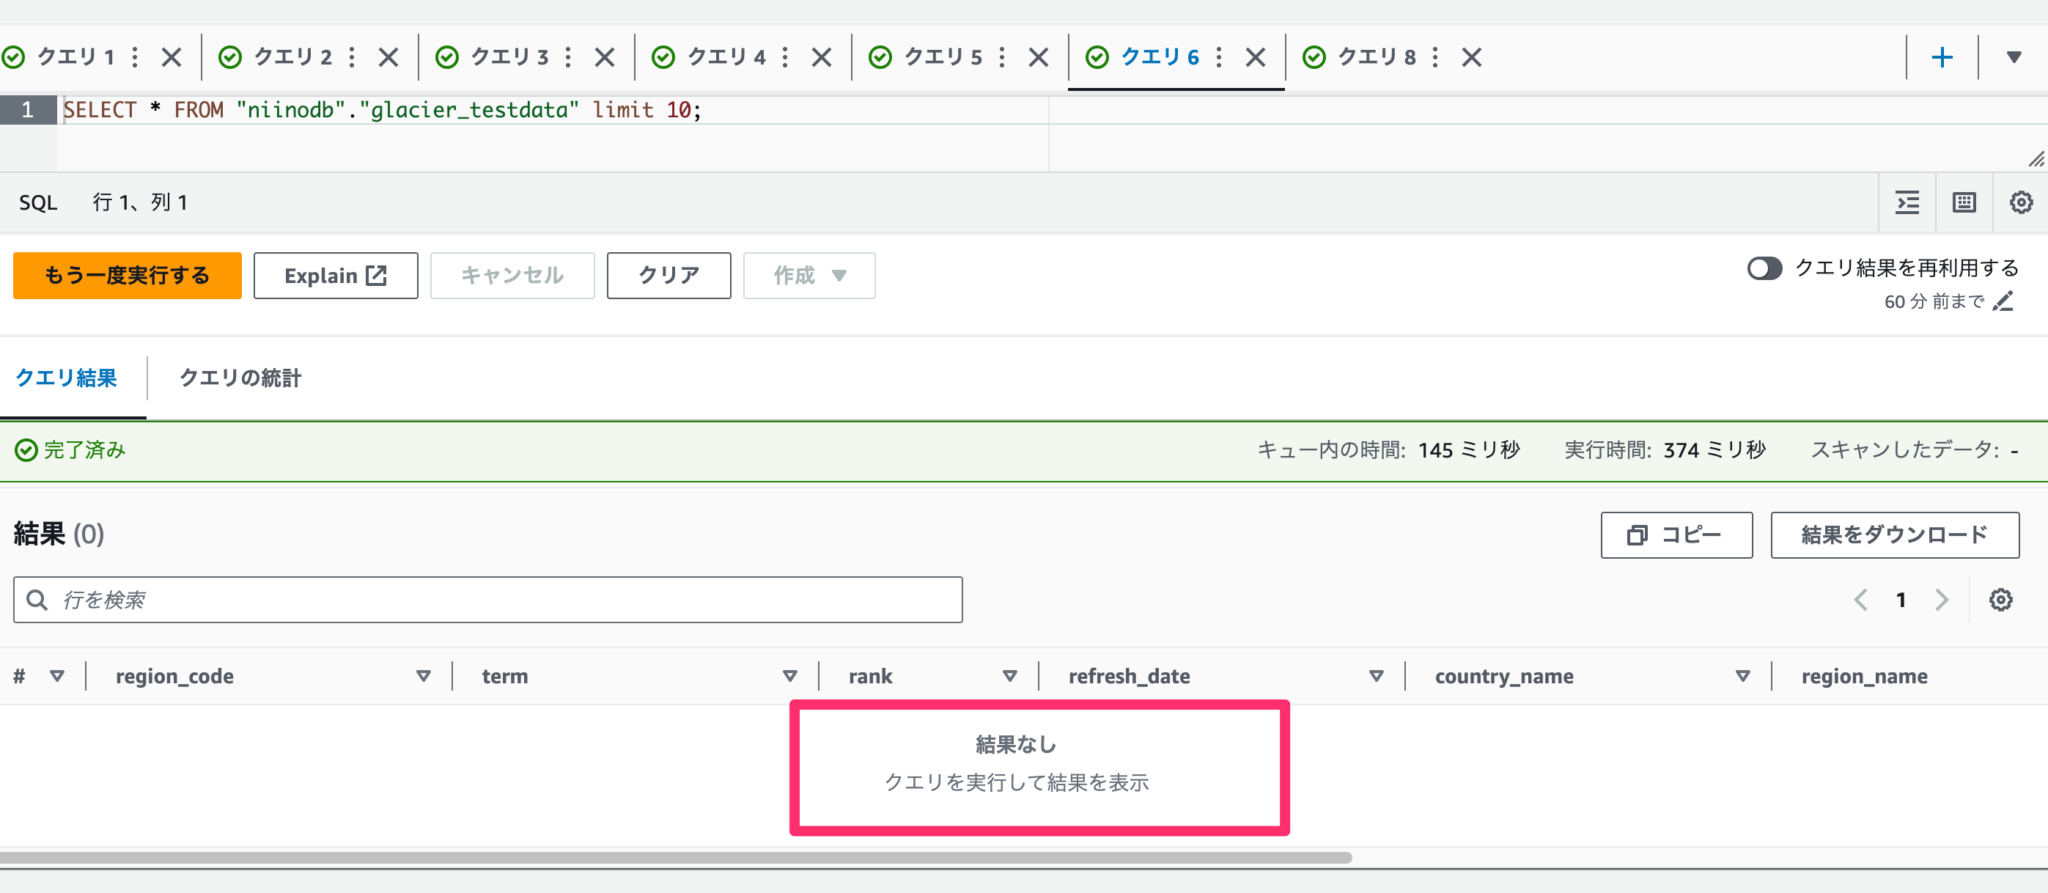This screenshot has height=893, width=2048.
Task: Open the クエリ 6 tab options menu
Action: coord(1219,57)
